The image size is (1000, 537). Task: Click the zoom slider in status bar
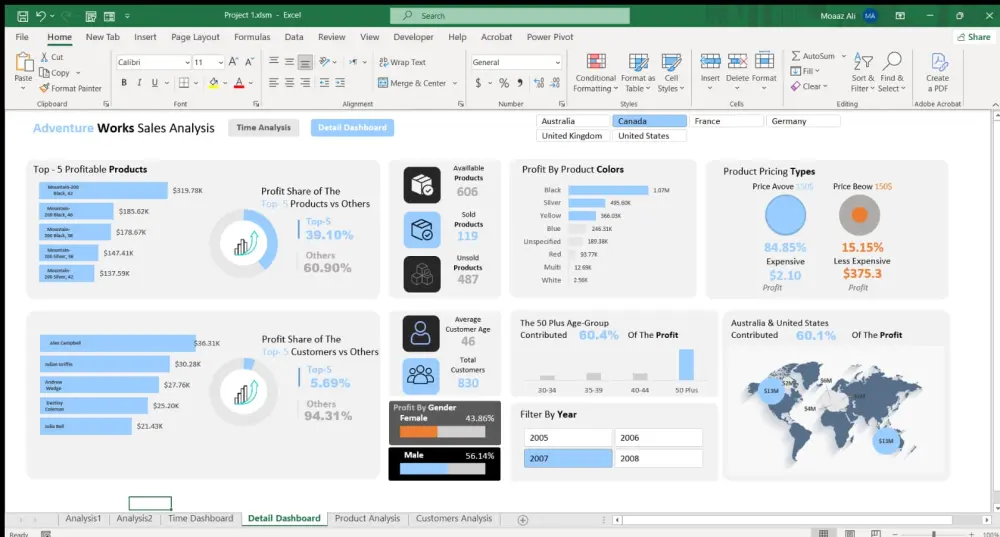pyautogui.click(x=933, y=534)
